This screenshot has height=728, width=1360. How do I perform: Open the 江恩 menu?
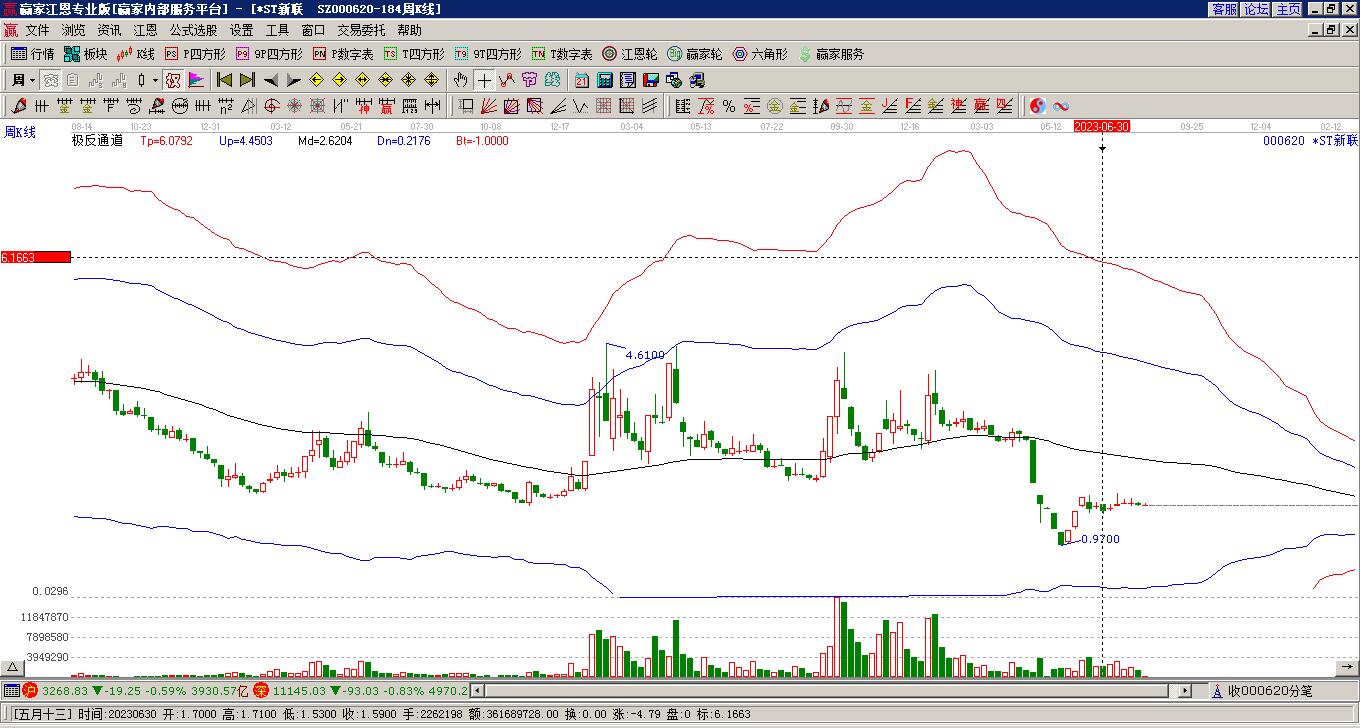145,30
